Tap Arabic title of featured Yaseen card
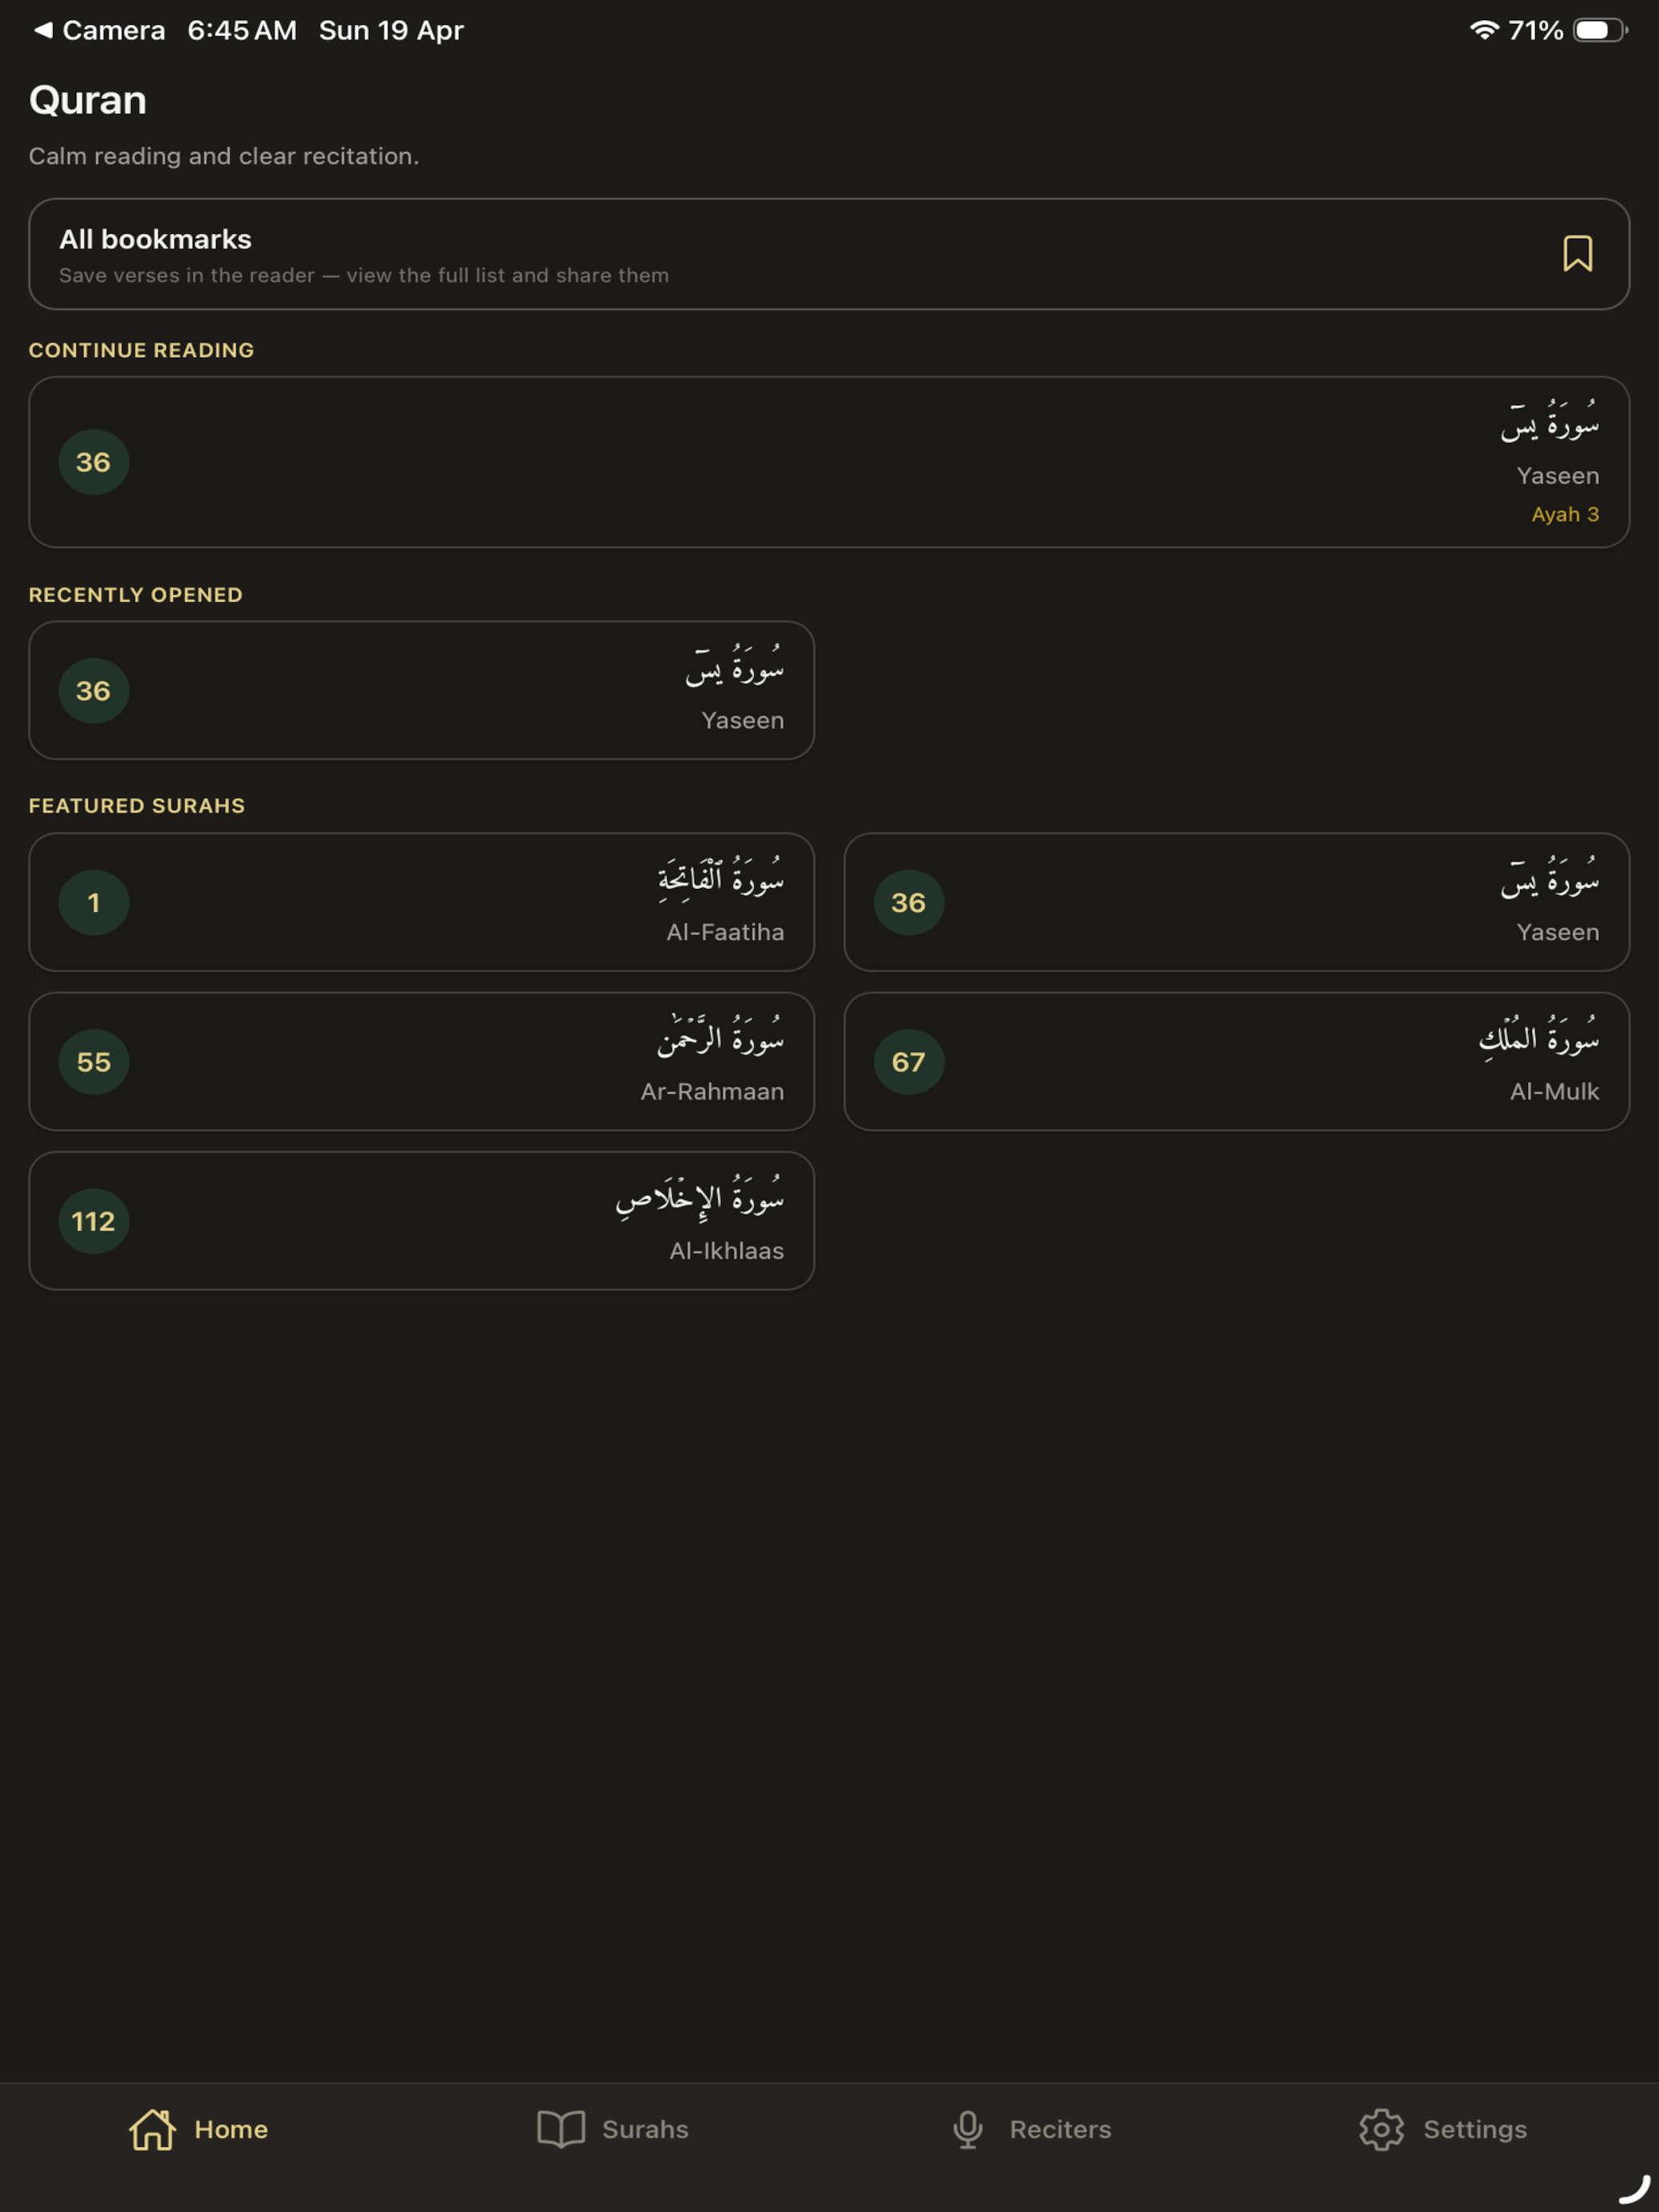Screen dimensions: 1659x2212 tap(1549, 877)
